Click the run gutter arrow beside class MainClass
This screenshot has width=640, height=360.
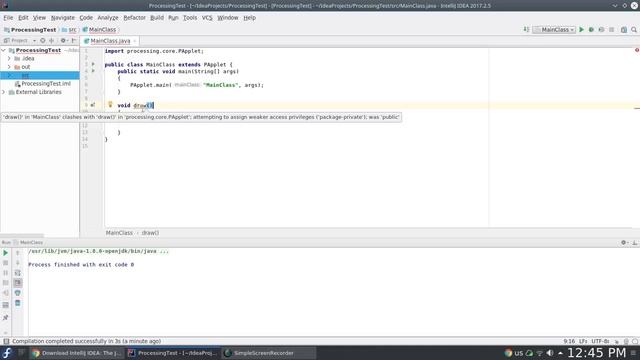(x=93, y=64)
